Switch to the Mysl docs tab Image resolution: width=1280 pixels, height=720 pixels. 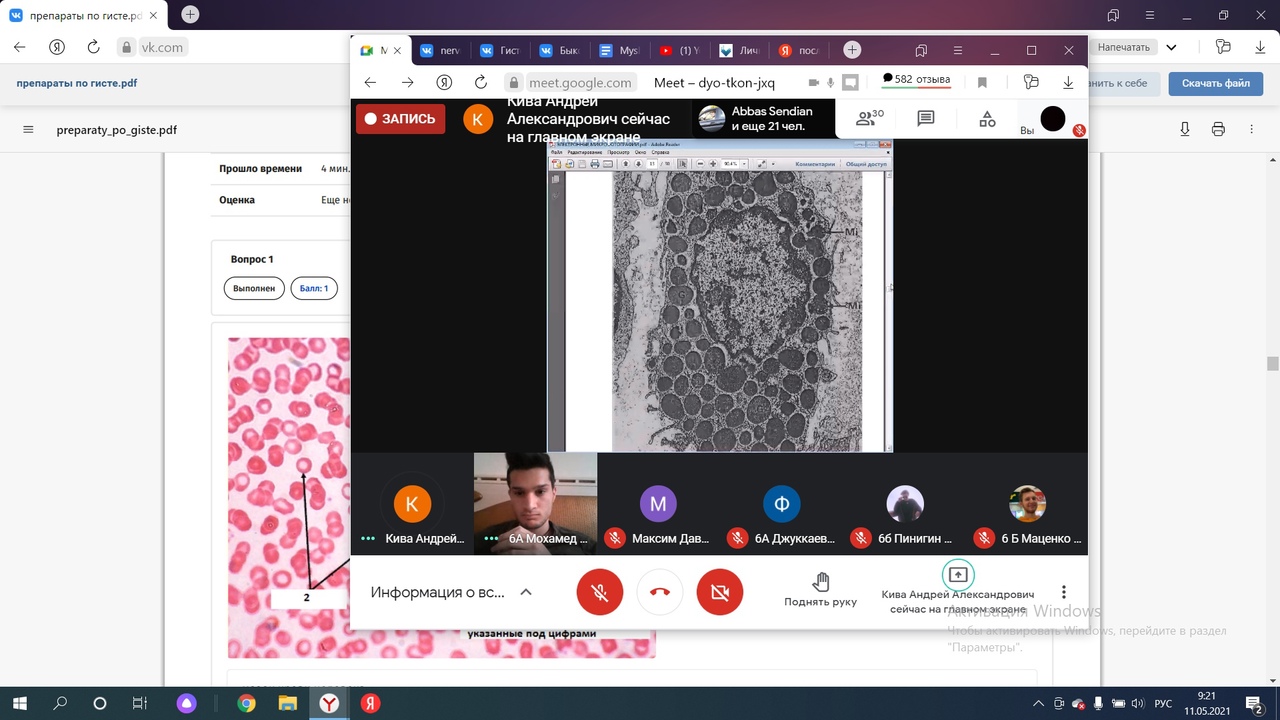tap(618, 50)
